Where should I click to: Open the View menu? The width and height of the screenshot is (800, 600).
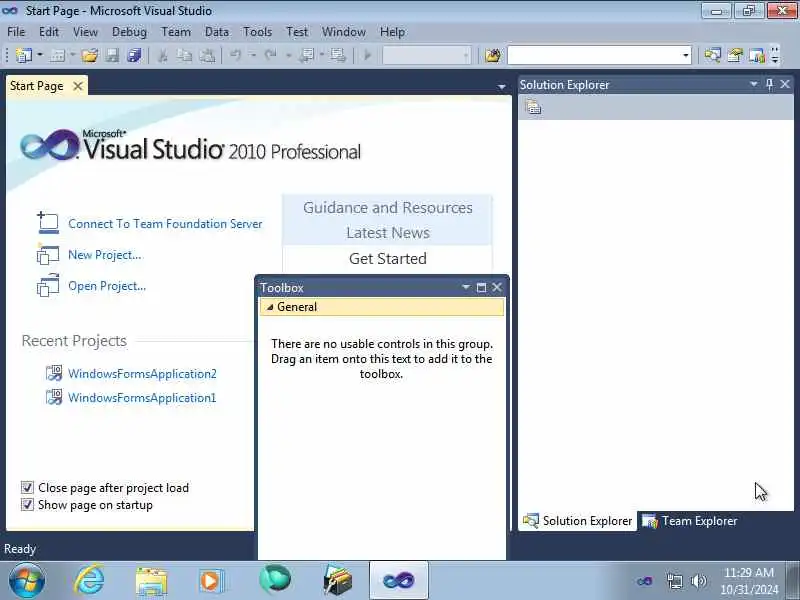(x=85, y=32)
